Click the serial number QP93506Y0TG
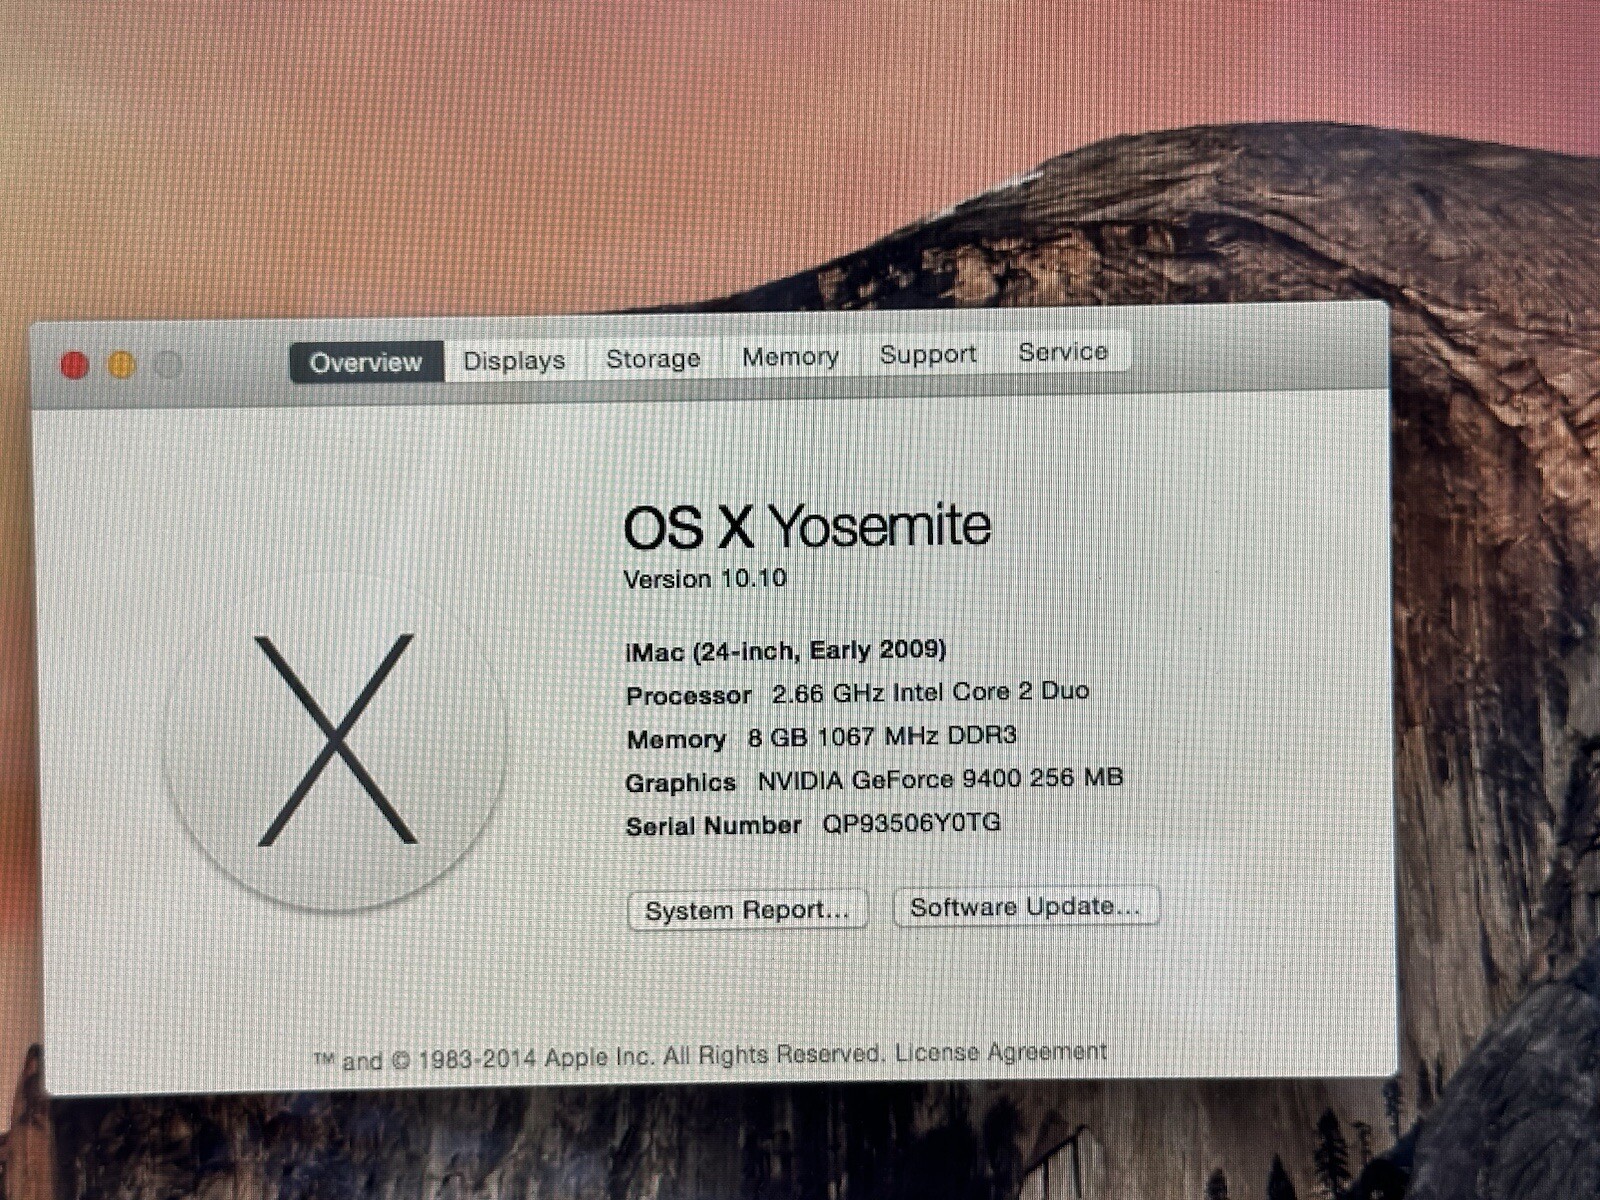 pos(911,823)
